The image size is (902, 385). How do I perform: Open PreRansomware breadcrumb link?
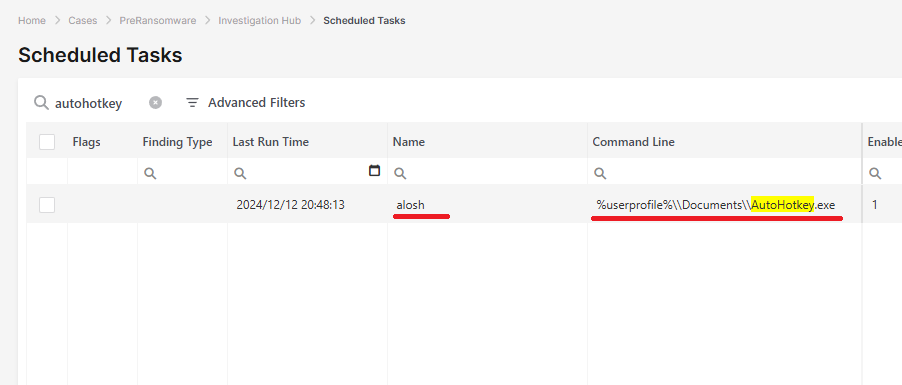click(158, 21)
